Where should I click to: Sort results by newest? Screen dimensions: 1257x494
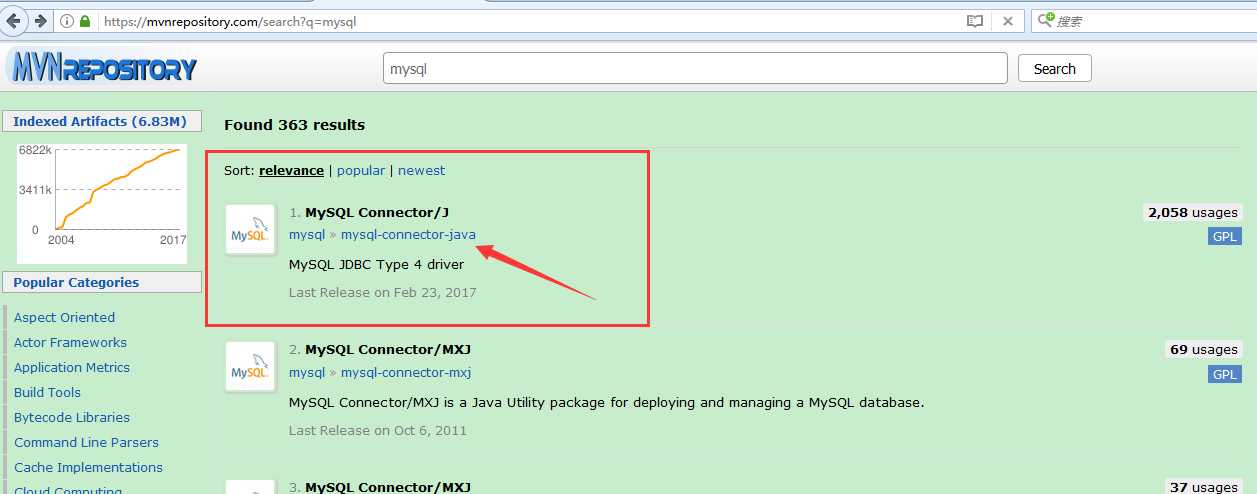point(421,170)
